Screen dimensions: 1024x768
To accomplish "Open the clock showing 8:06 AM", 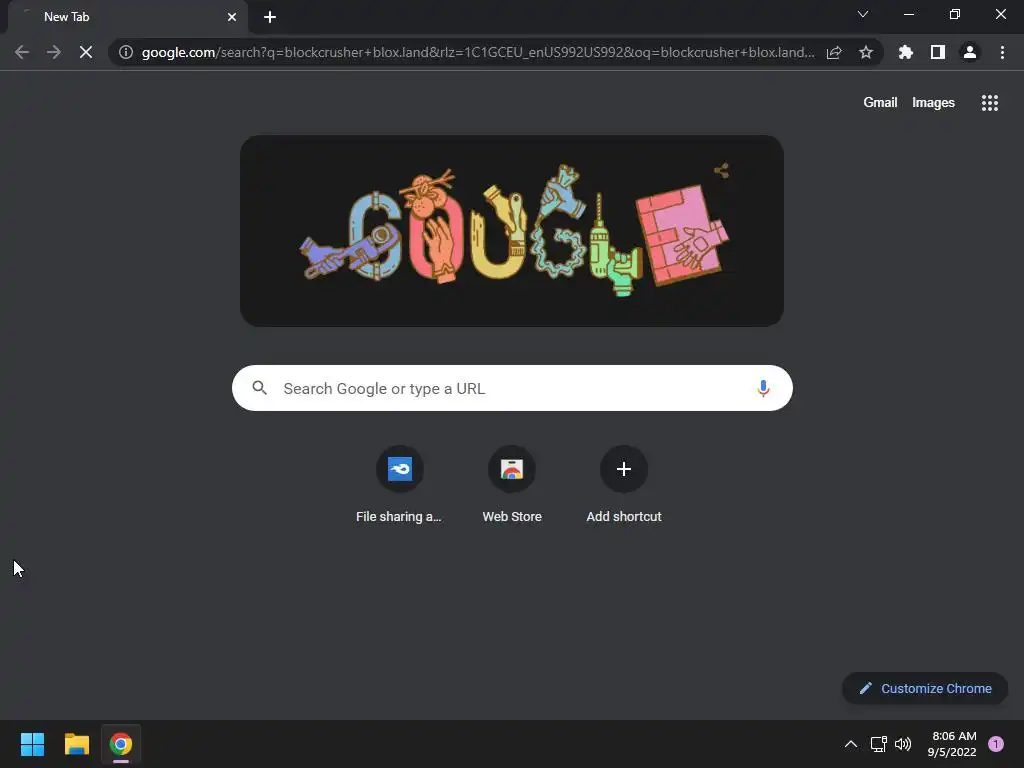I will click(x=953, y=744).
